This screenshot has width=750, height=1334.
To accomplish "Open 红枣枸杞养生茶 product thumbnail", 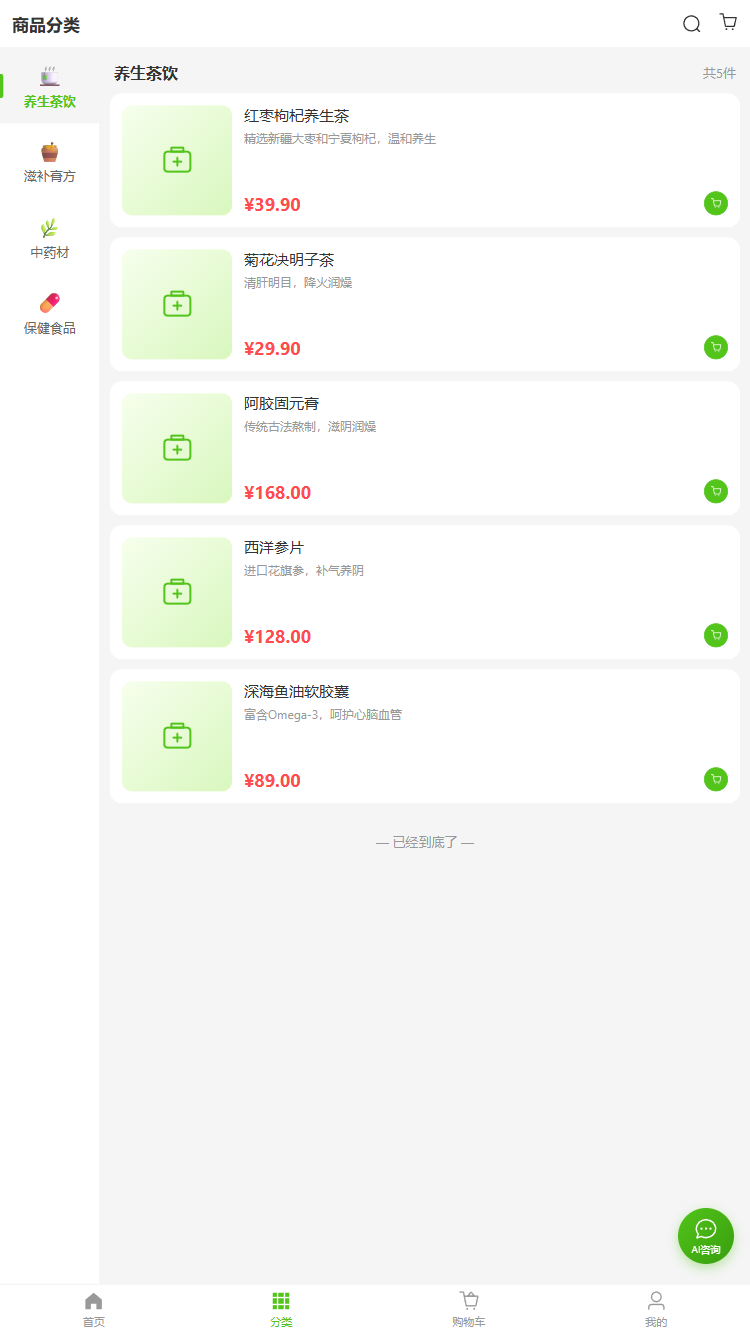I will [x=177, y=160].
